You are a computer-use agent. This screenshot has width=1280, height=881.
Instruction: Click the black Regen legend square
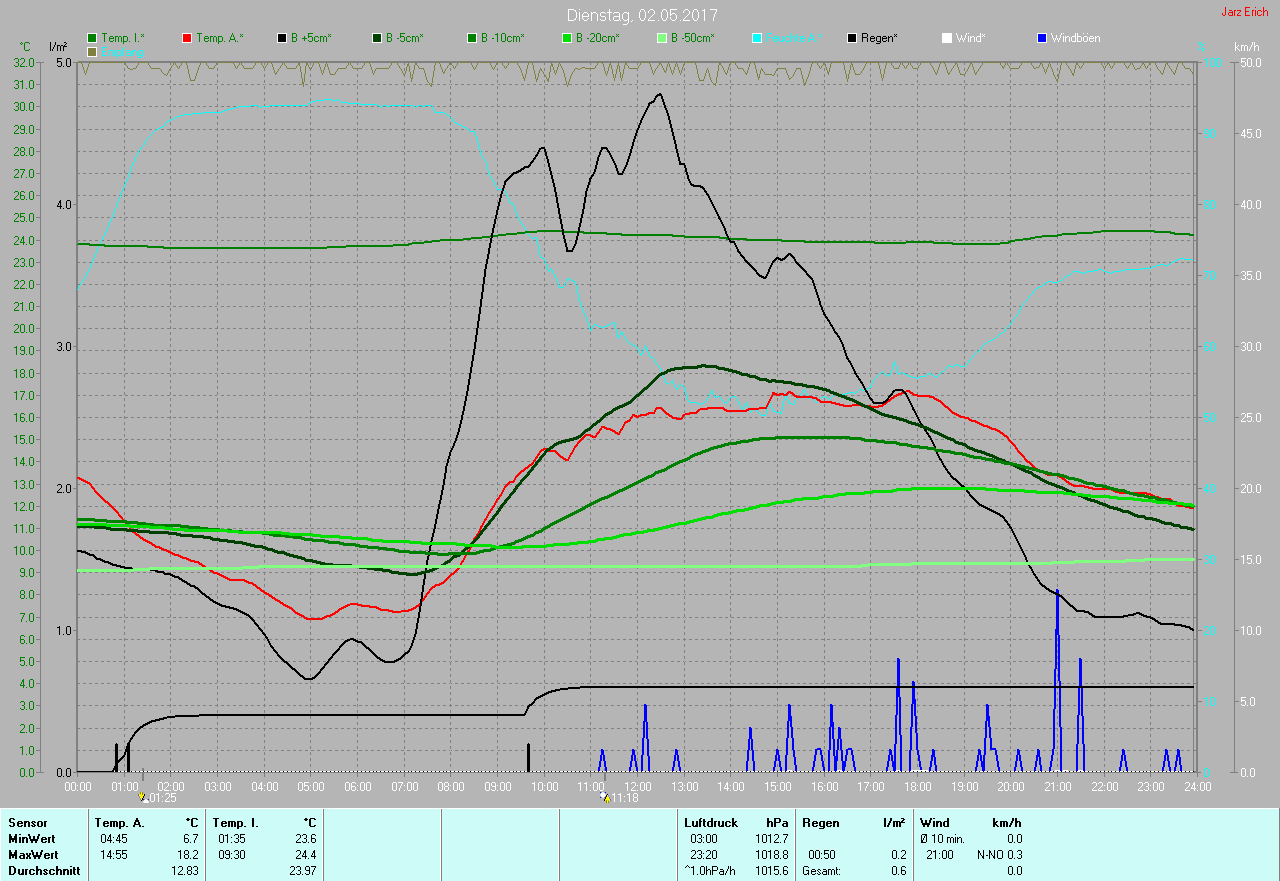tap(853, 38)
